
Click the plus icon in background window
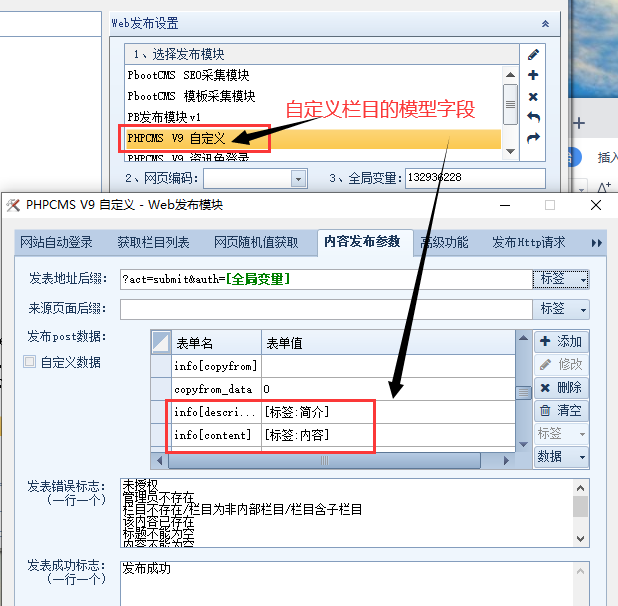[x=579, y=123]
